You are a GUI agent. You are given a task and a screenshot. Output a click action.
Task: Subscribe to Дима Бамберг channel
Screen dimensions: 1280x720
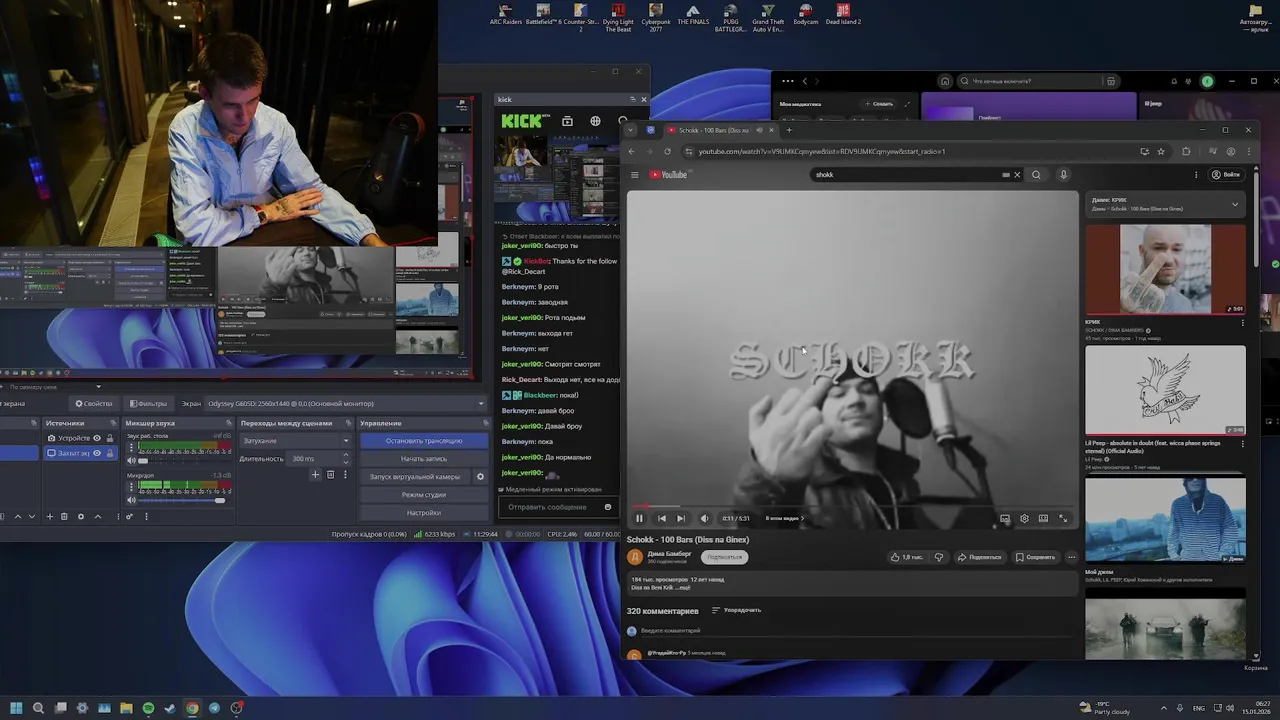(x=724, y=557)
